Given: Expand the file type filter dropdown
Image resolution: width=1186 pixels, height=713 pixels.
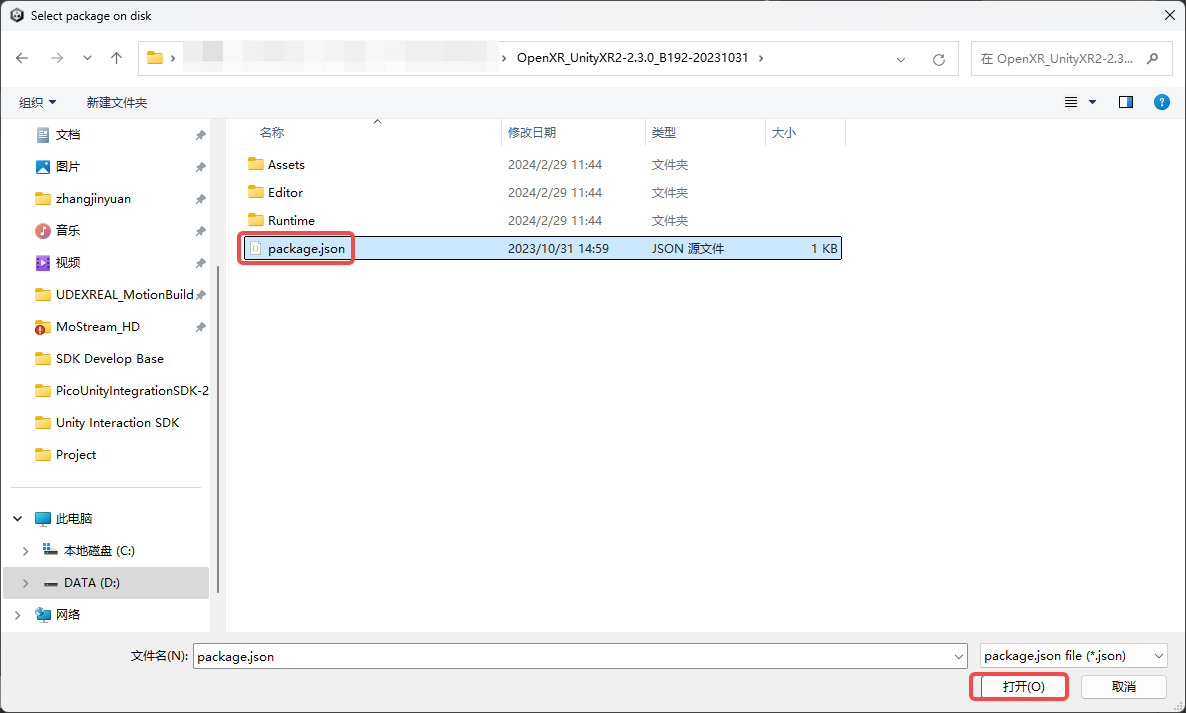Looking at the screenshot, I should point(1073,656).
